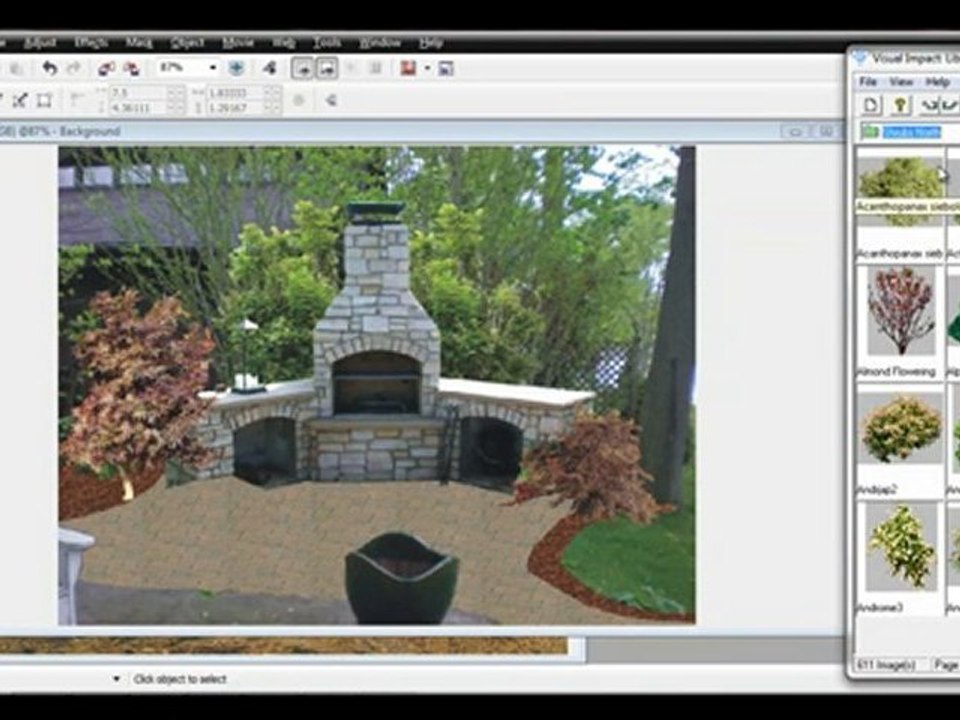Click the 'Click object to select' status text
Viewport: 960px width, 720px height.
pos(180,679)
